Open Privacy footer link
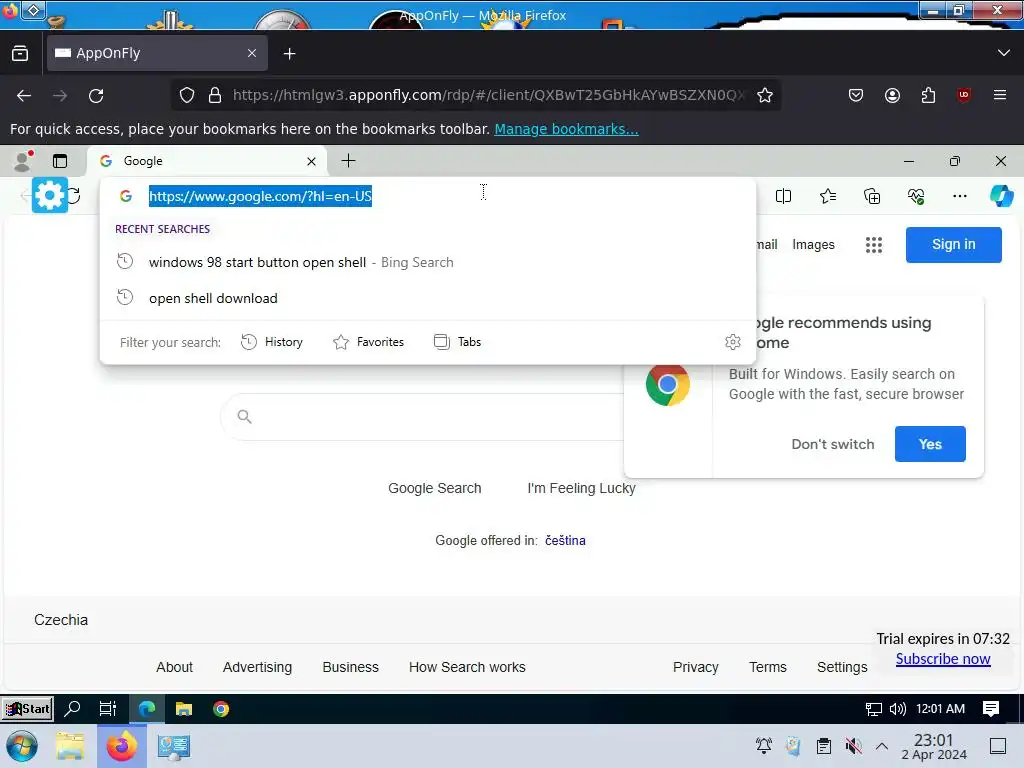Viewport: 1024px width, 768px height. click(x=696, y=667)
